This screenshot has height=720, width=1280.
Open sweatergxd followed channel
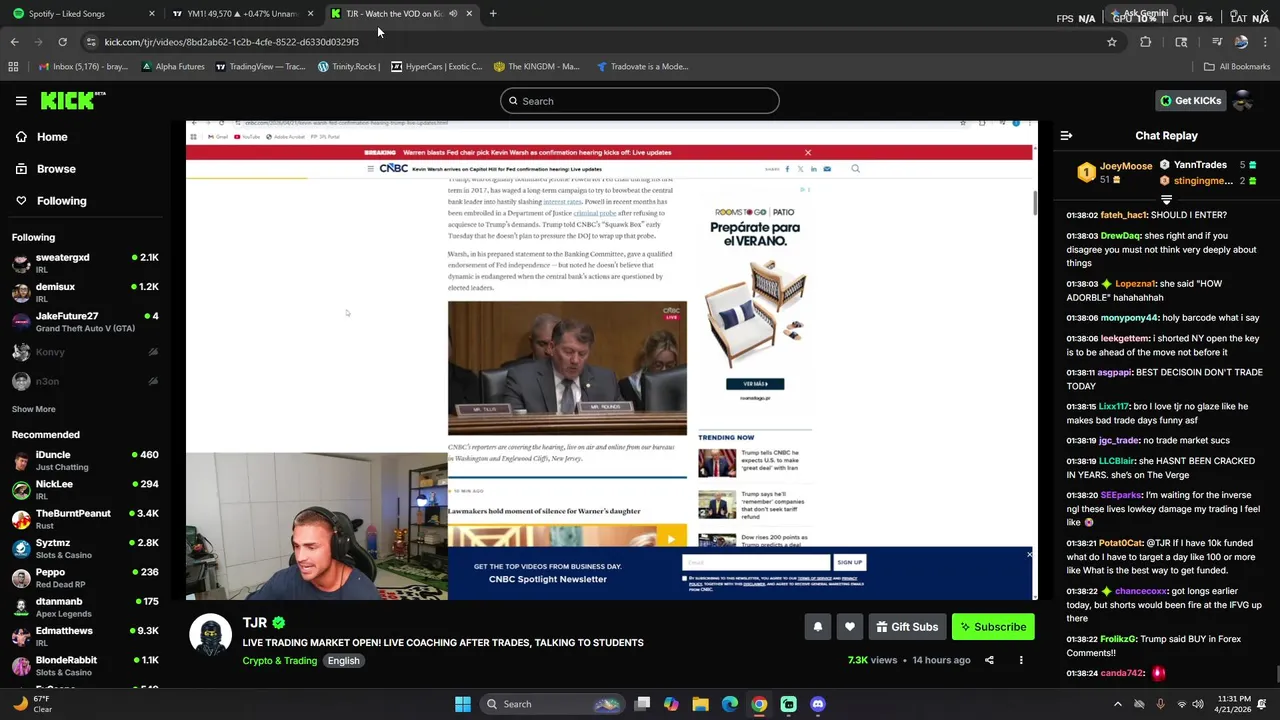coord(85,263)
